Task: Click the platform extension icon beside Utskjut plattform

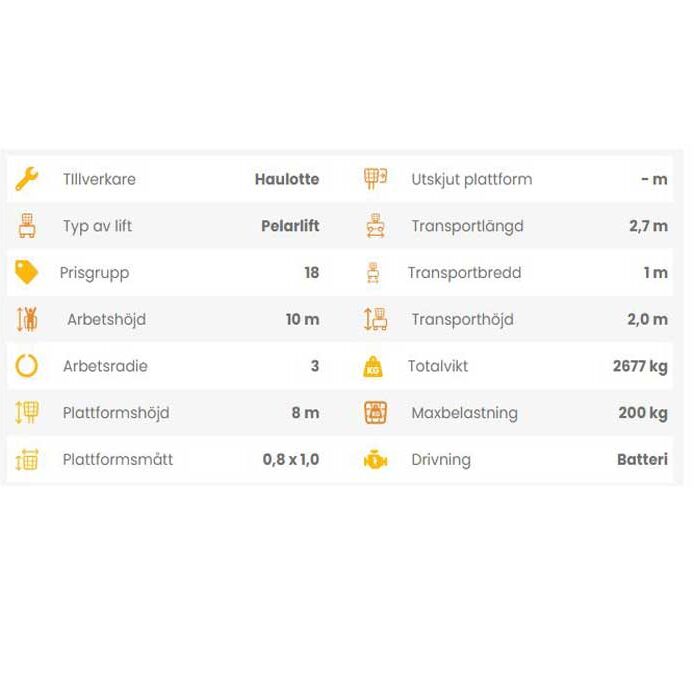Action: (375, 179)
